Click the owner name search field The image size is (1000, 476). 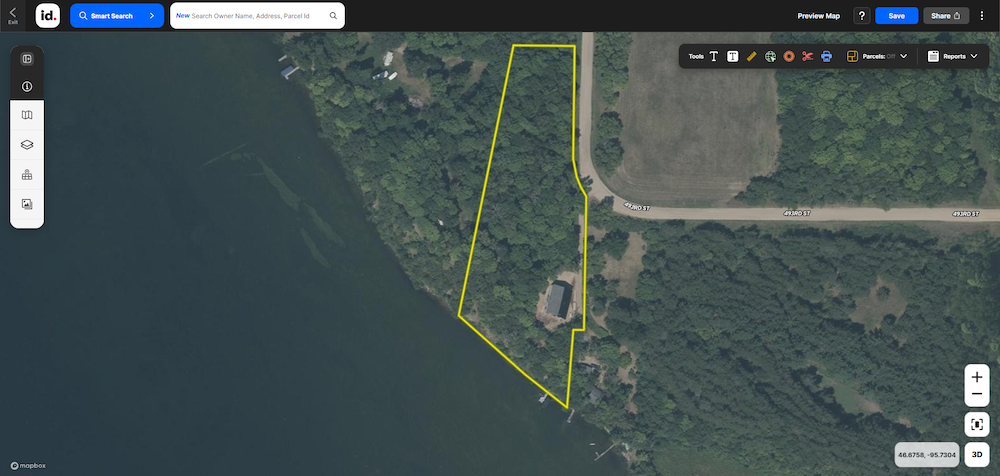[x=257, y=15]
